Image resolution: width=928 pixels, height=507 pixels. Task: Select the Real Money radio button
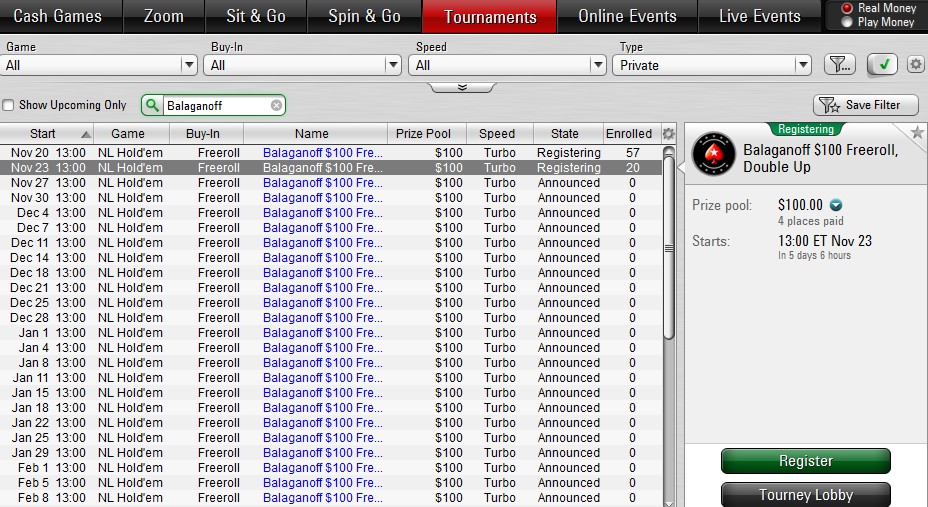coord(848,8)
